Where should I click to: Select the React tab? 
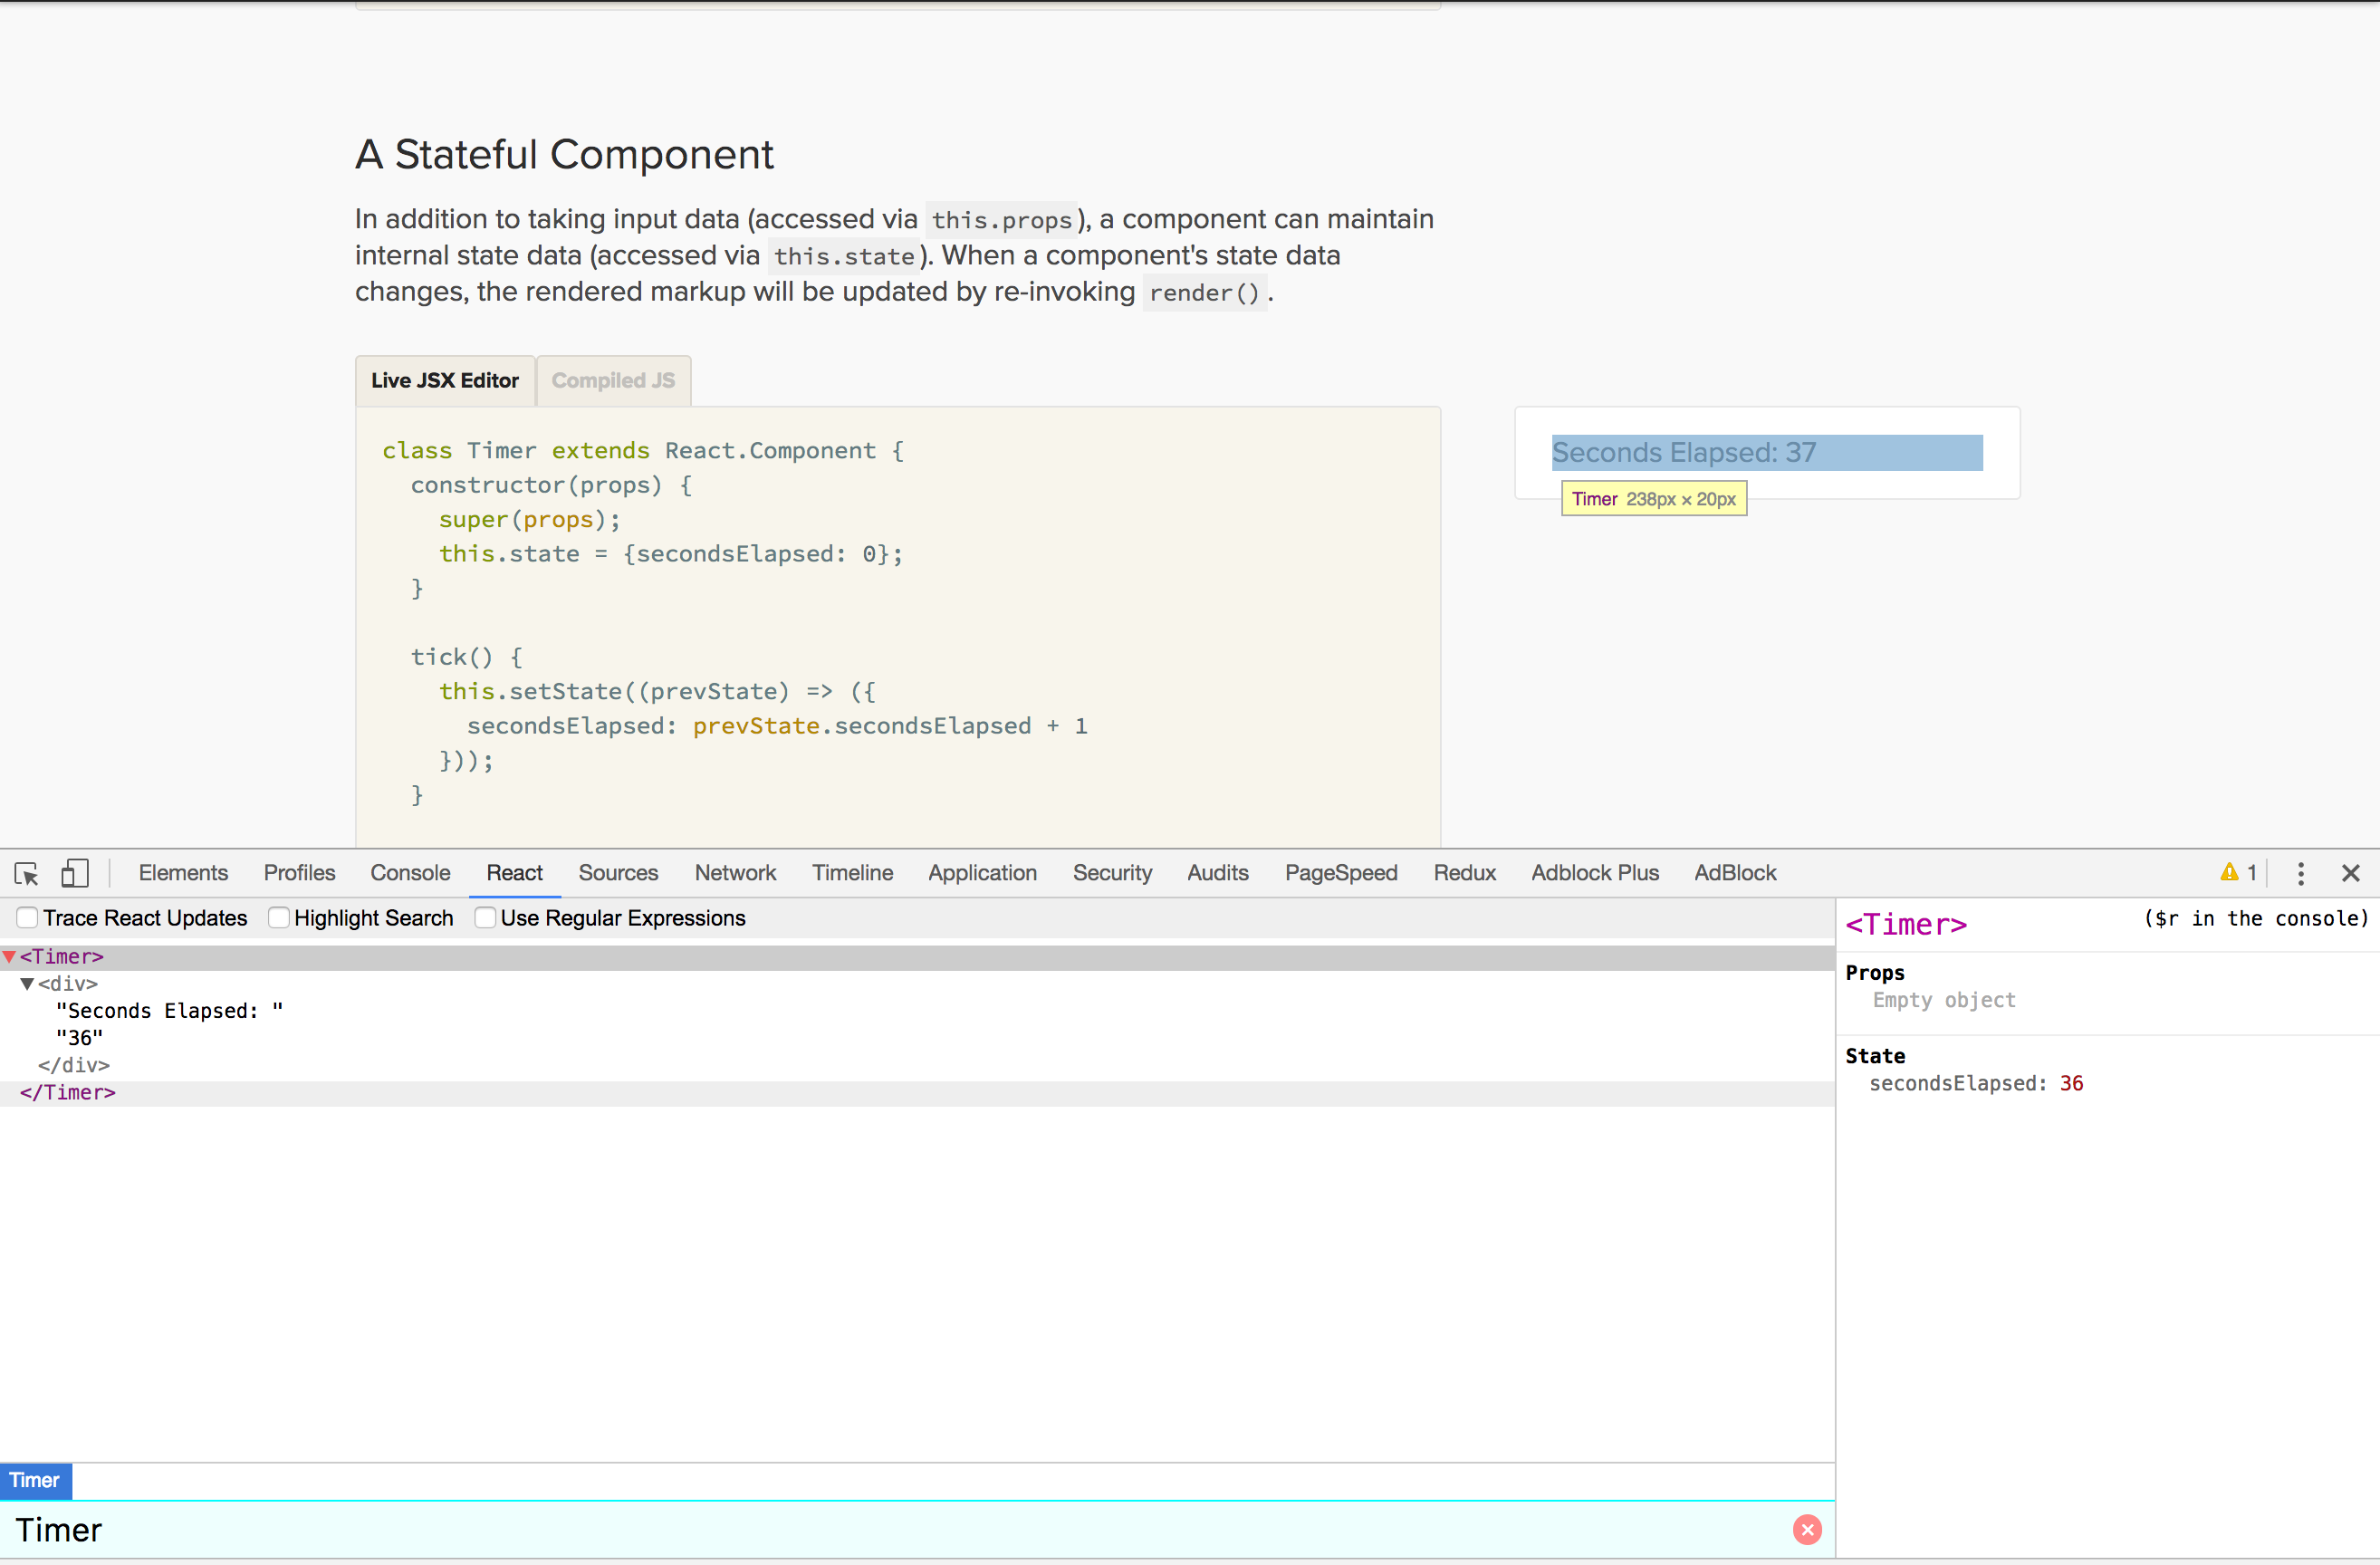514,873
